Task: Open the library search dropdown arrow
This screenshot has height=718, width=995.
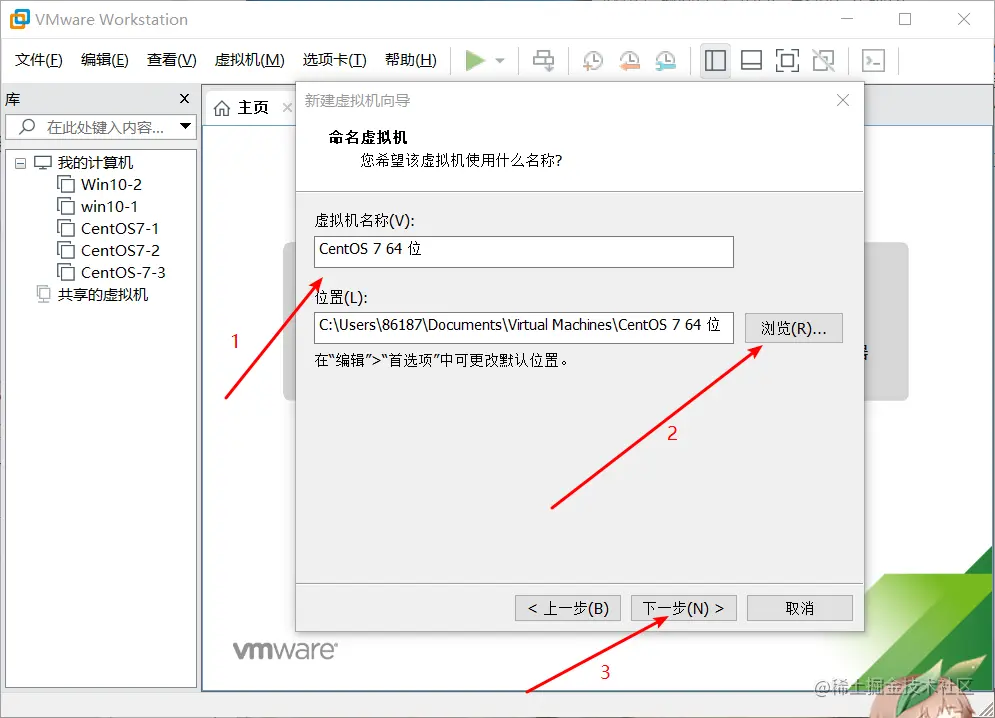Action: pyautogui.click(x=185, y=126)
